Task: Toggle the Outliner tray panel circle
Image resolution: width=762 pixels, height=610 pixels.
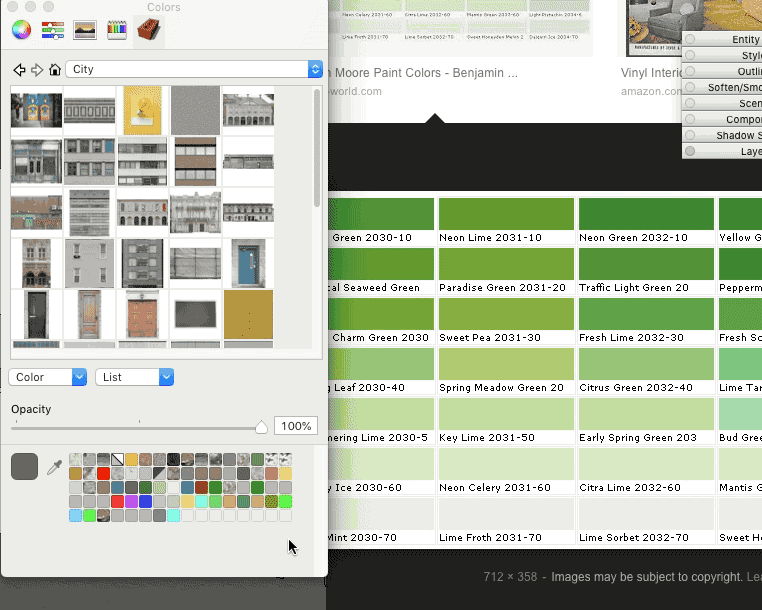Action: tap(690, 71)
